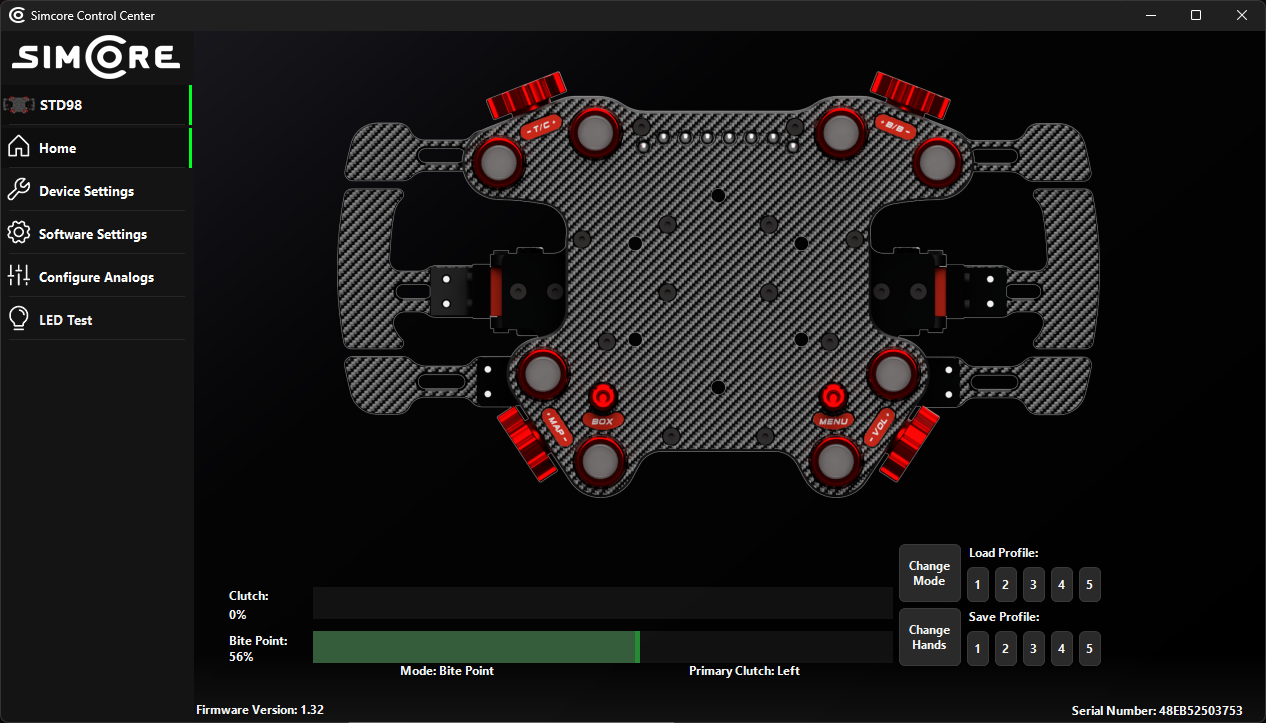Viewport: 1266px width, 723px height.
Task: Click the Change Hands button
Action: coord(929,637)
